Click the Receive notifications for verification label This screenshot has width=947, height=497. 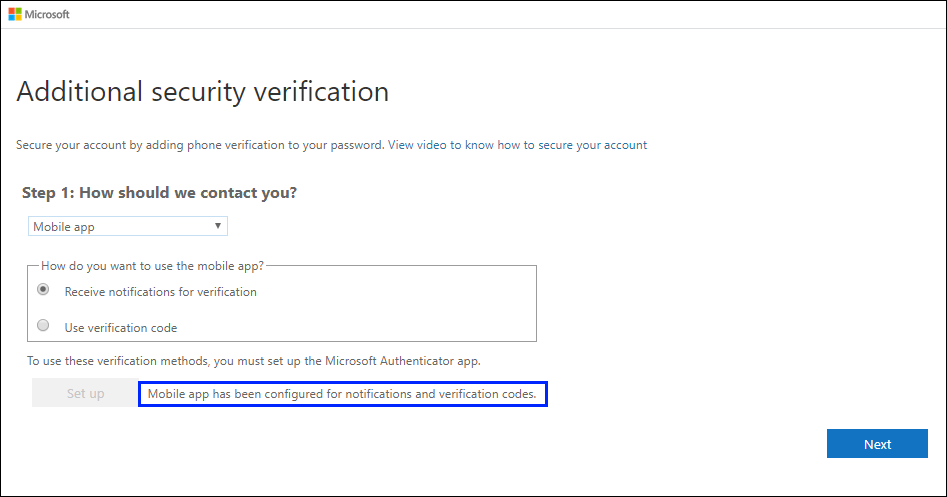pos(161,292)
